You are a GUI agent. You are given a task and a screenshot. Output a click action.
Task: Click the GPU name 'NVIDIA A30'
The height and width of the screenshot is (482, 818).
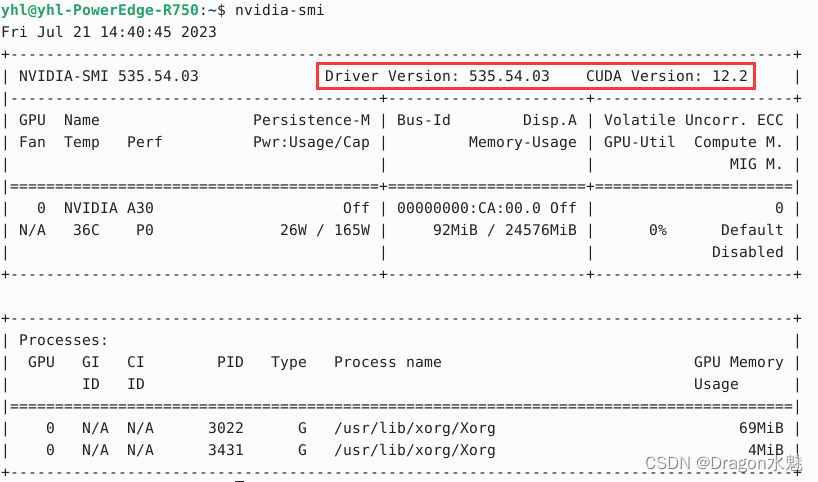point(109,208)
